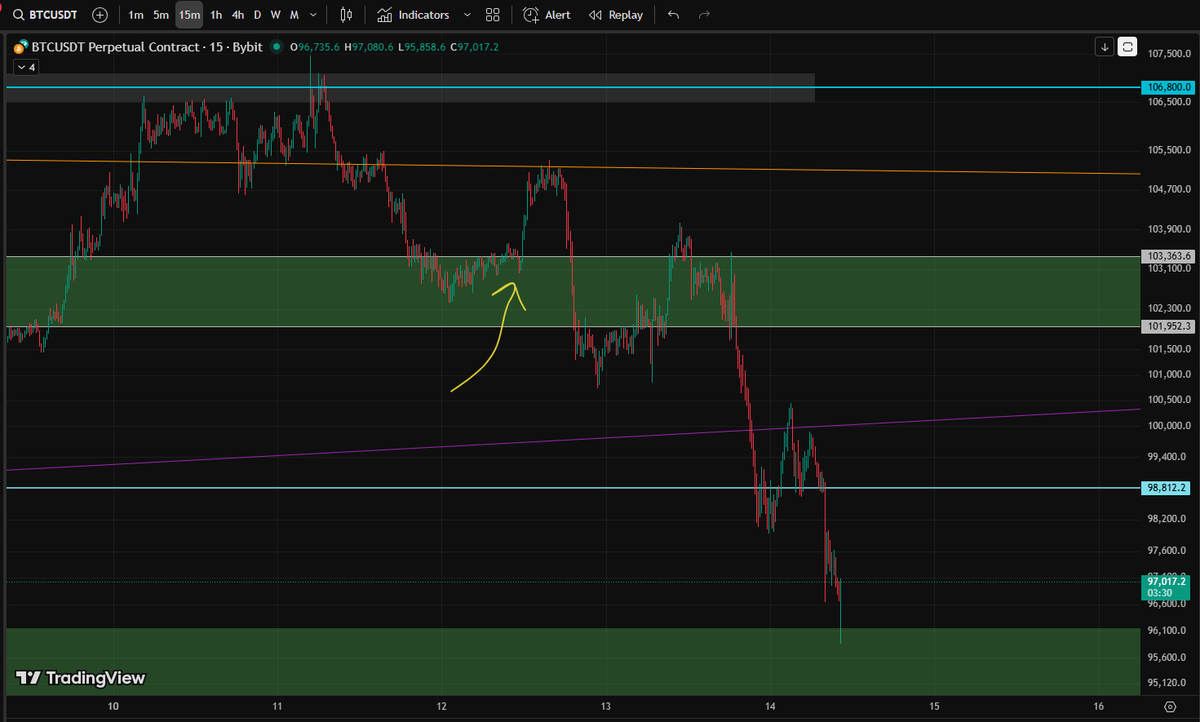Click the redo arrow
The width and height of the screenshot is (1200, 722).
704,15
